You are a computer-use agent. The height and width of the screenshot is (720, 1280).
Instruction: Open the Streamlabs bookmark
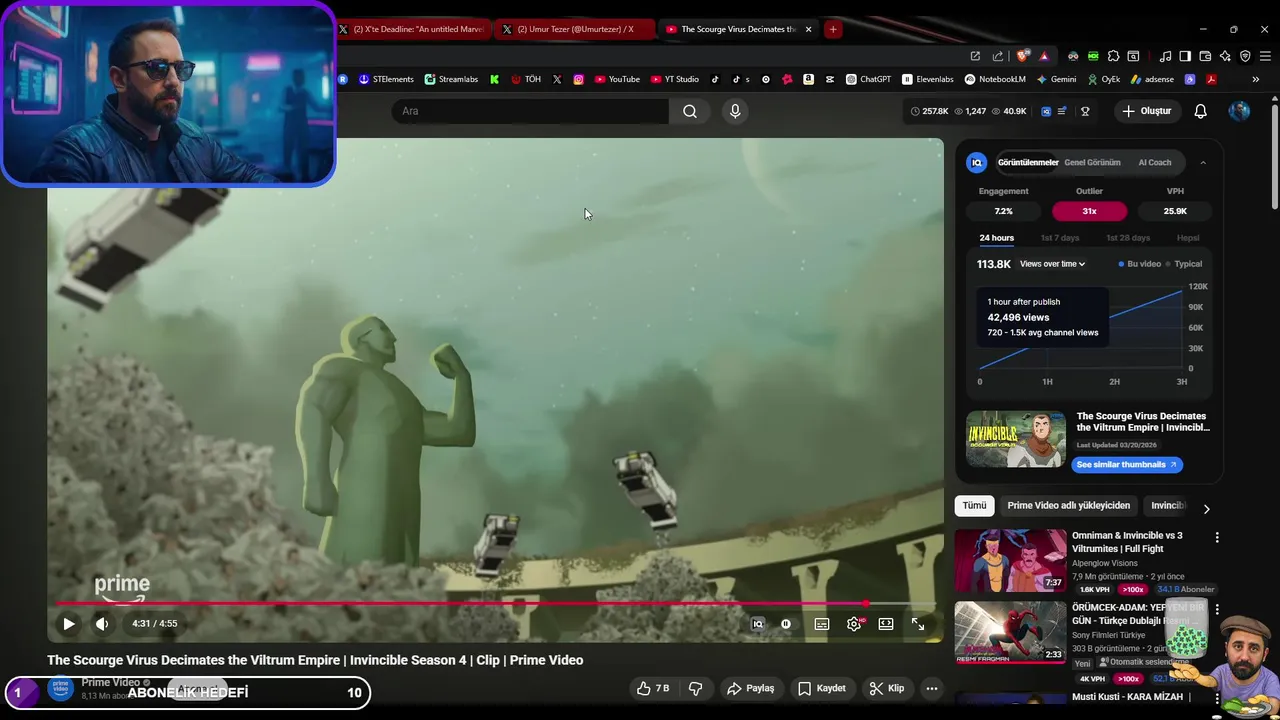pos(451,79)
